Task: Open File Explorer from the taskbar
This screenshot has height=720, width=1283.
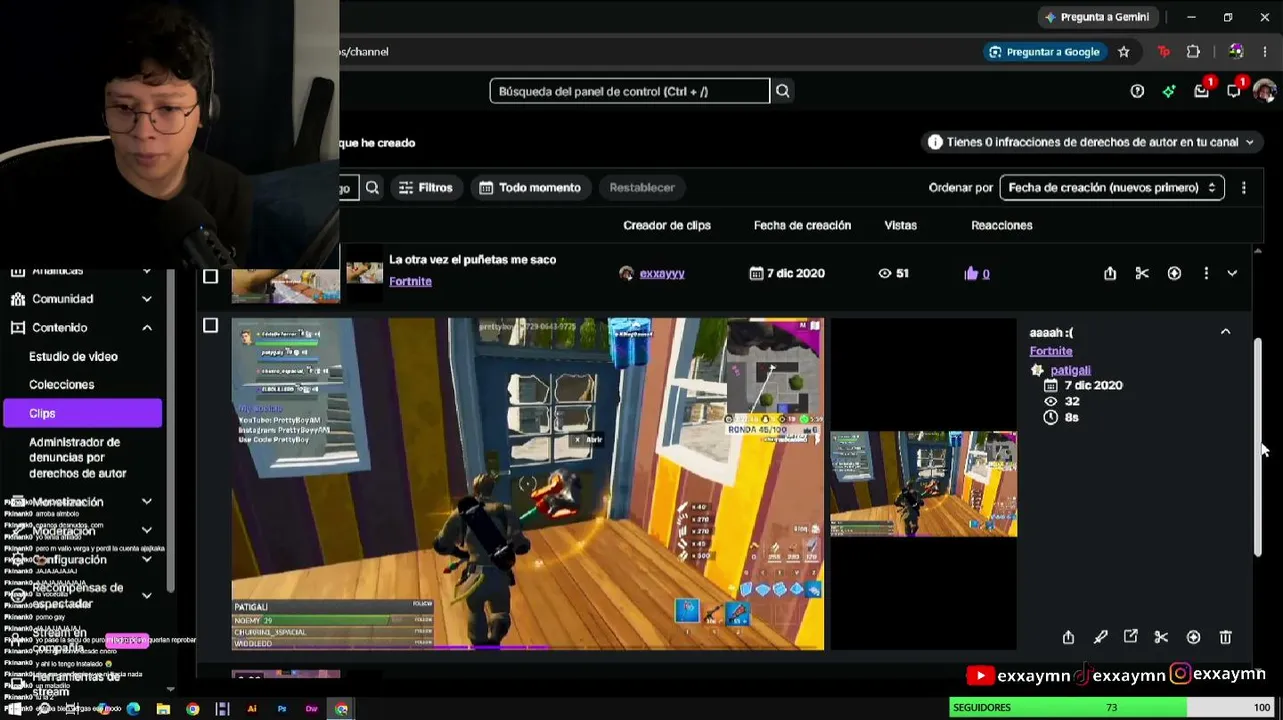Action: click(163, 709)
